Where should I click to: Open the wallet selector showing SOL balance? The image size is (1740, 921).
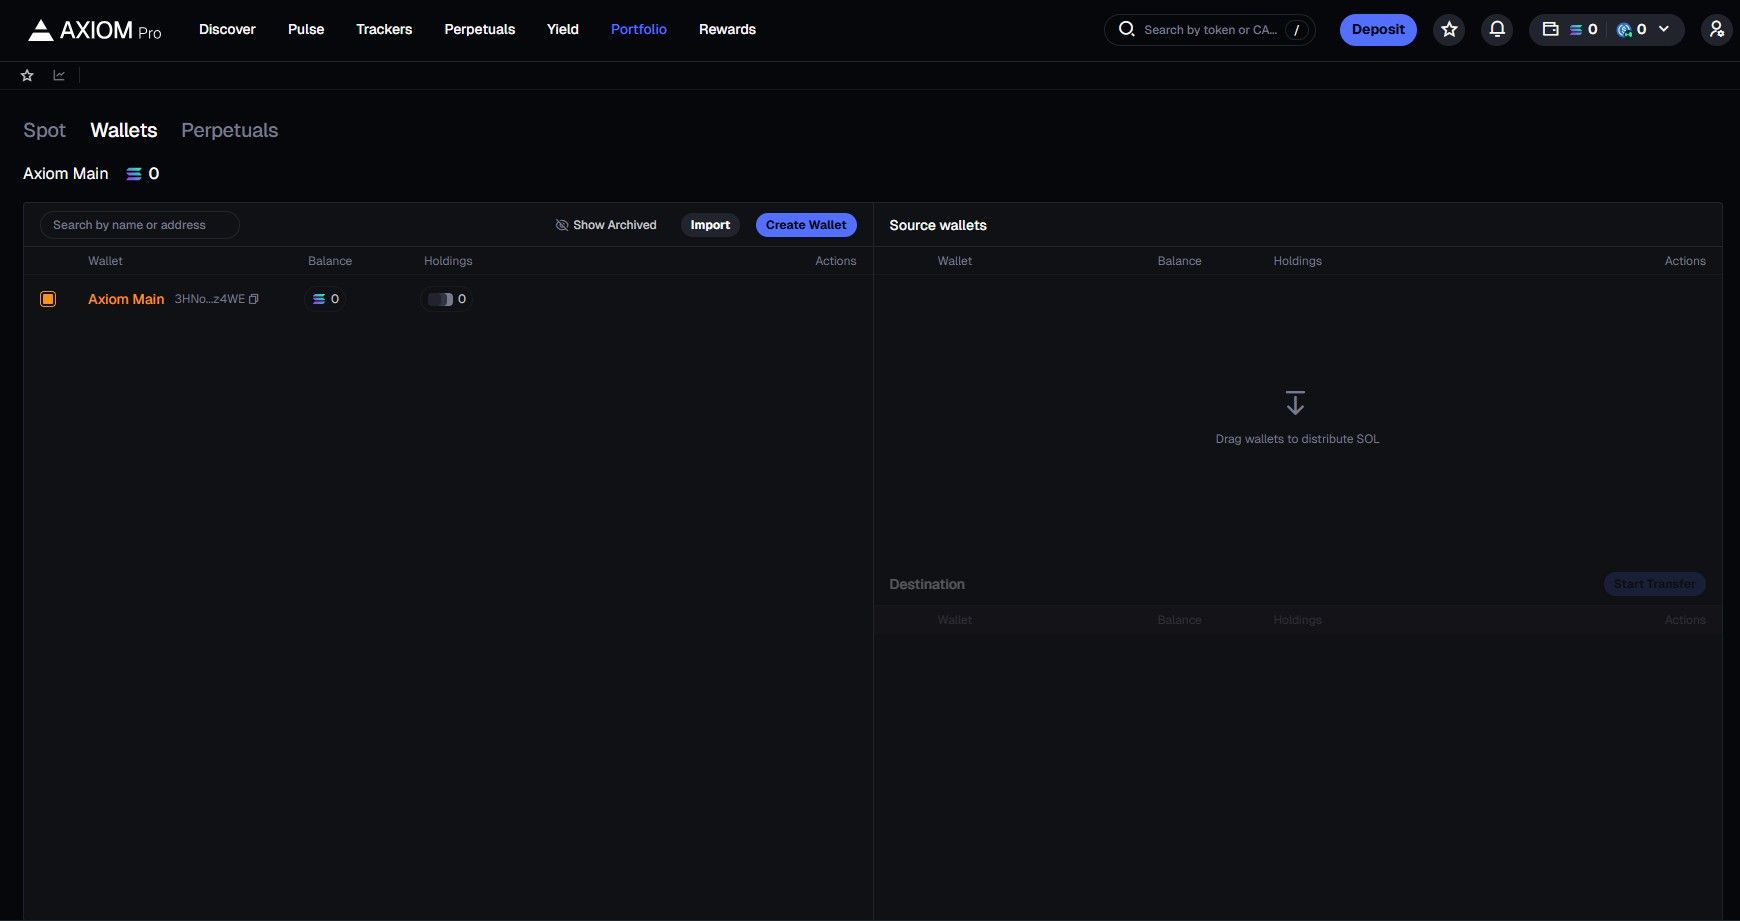tap(1570, 30)
